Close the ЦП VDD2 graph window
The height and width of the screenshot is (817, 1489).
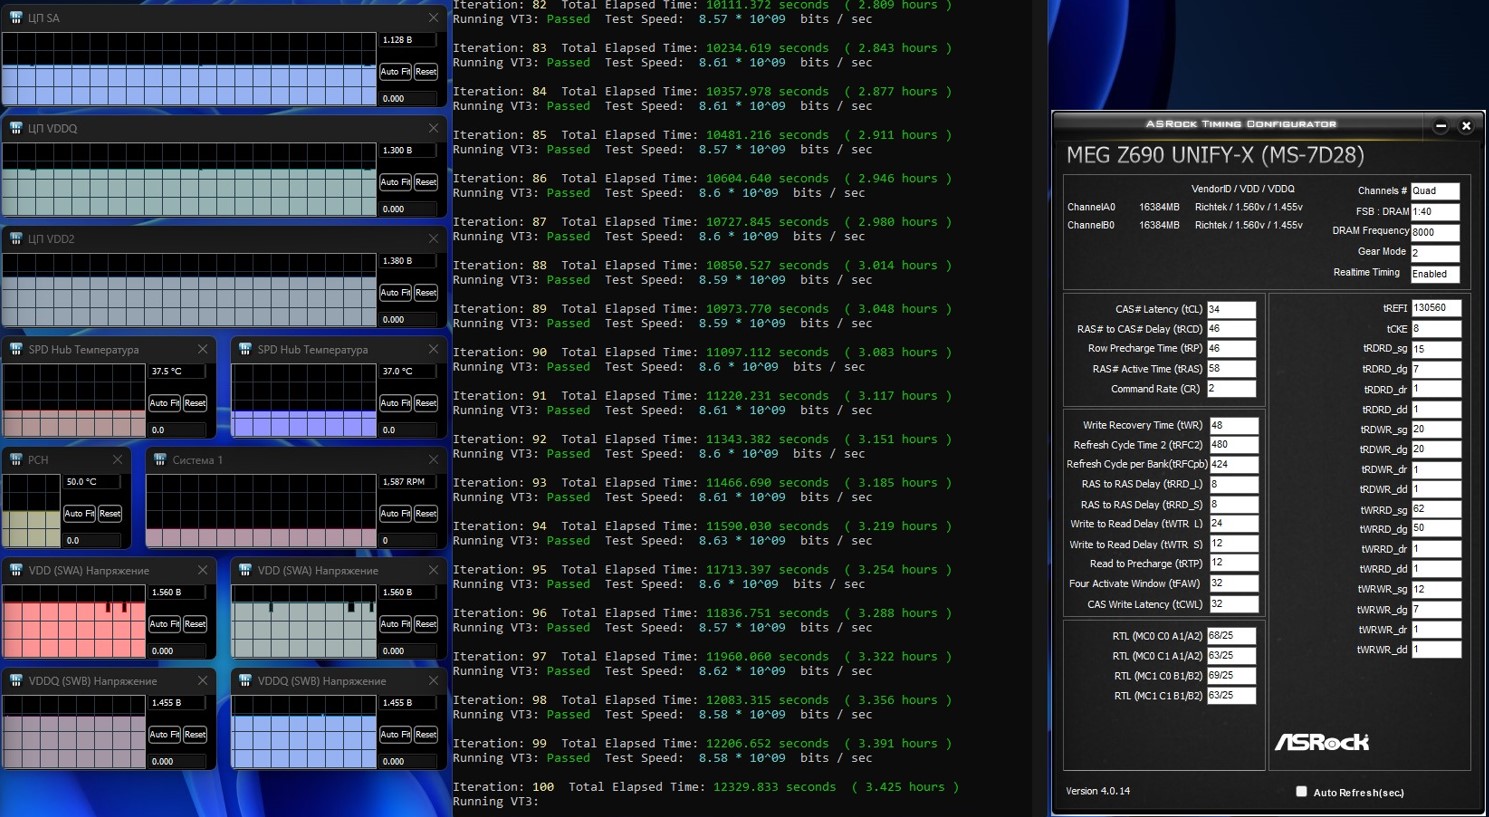coord(433,239)
